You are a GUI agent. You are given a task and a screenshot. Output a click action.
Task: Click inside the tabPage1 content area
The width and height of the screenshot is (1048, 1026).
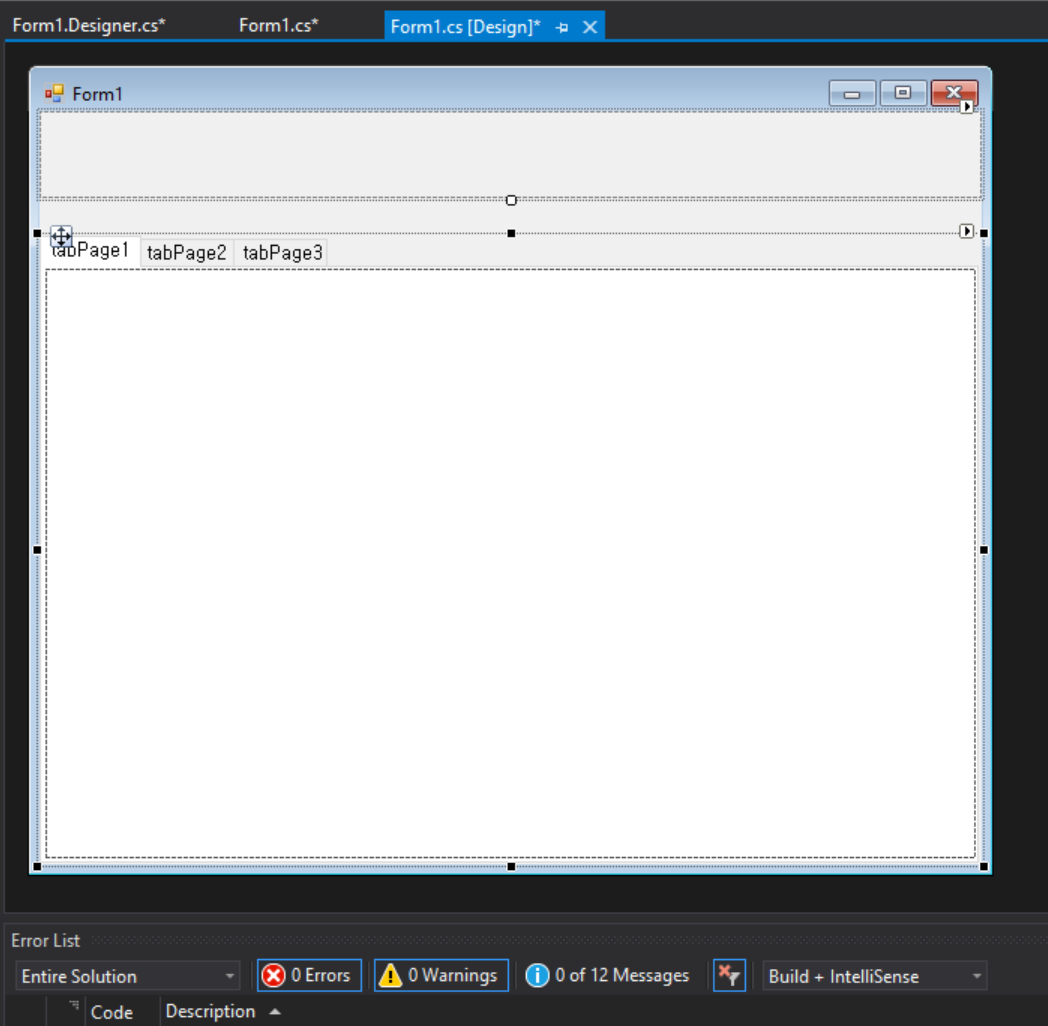point(511,563)
